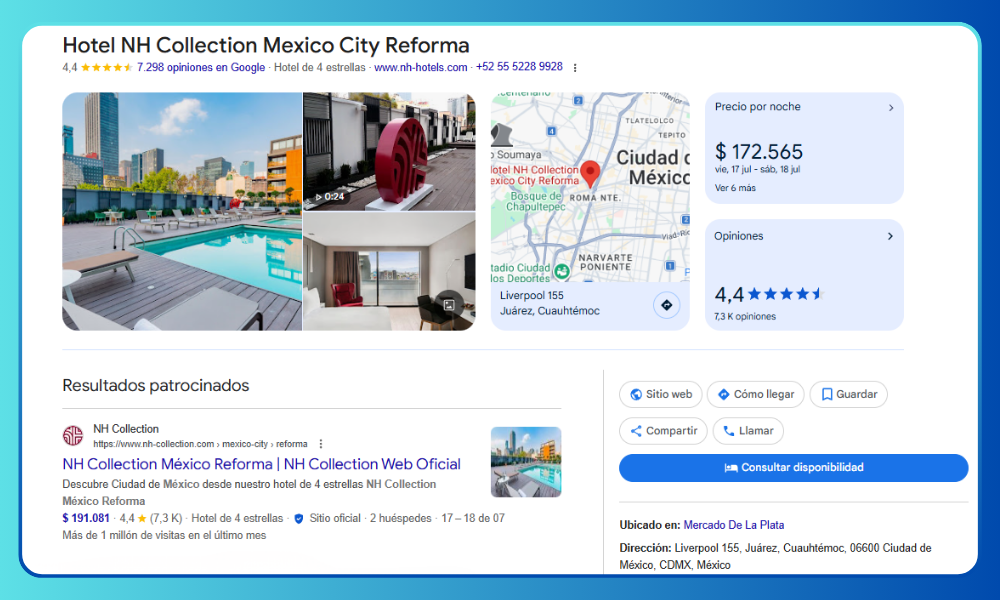
Task: Click the Cómo llegar button
Action: pos(756,394)
